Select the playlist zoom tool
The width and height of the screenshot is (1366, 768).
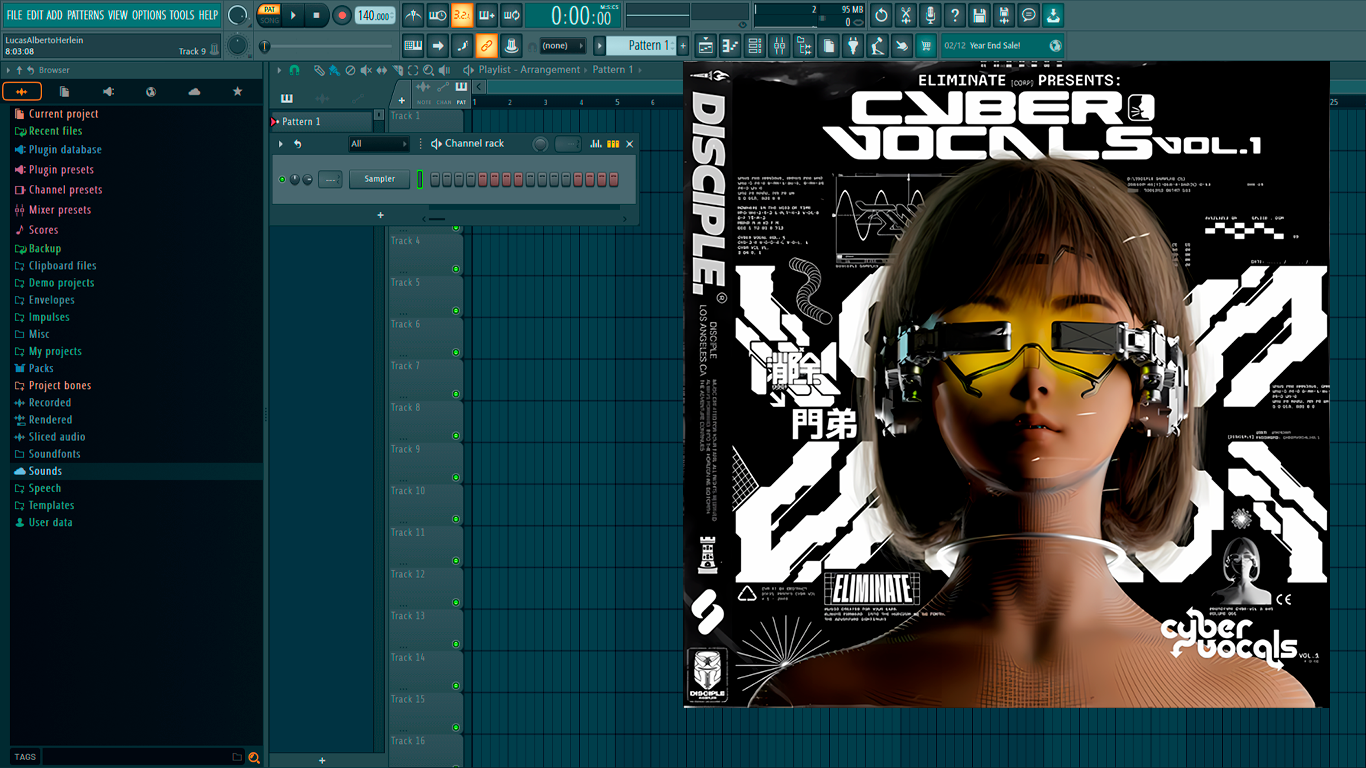pos(429,70)
